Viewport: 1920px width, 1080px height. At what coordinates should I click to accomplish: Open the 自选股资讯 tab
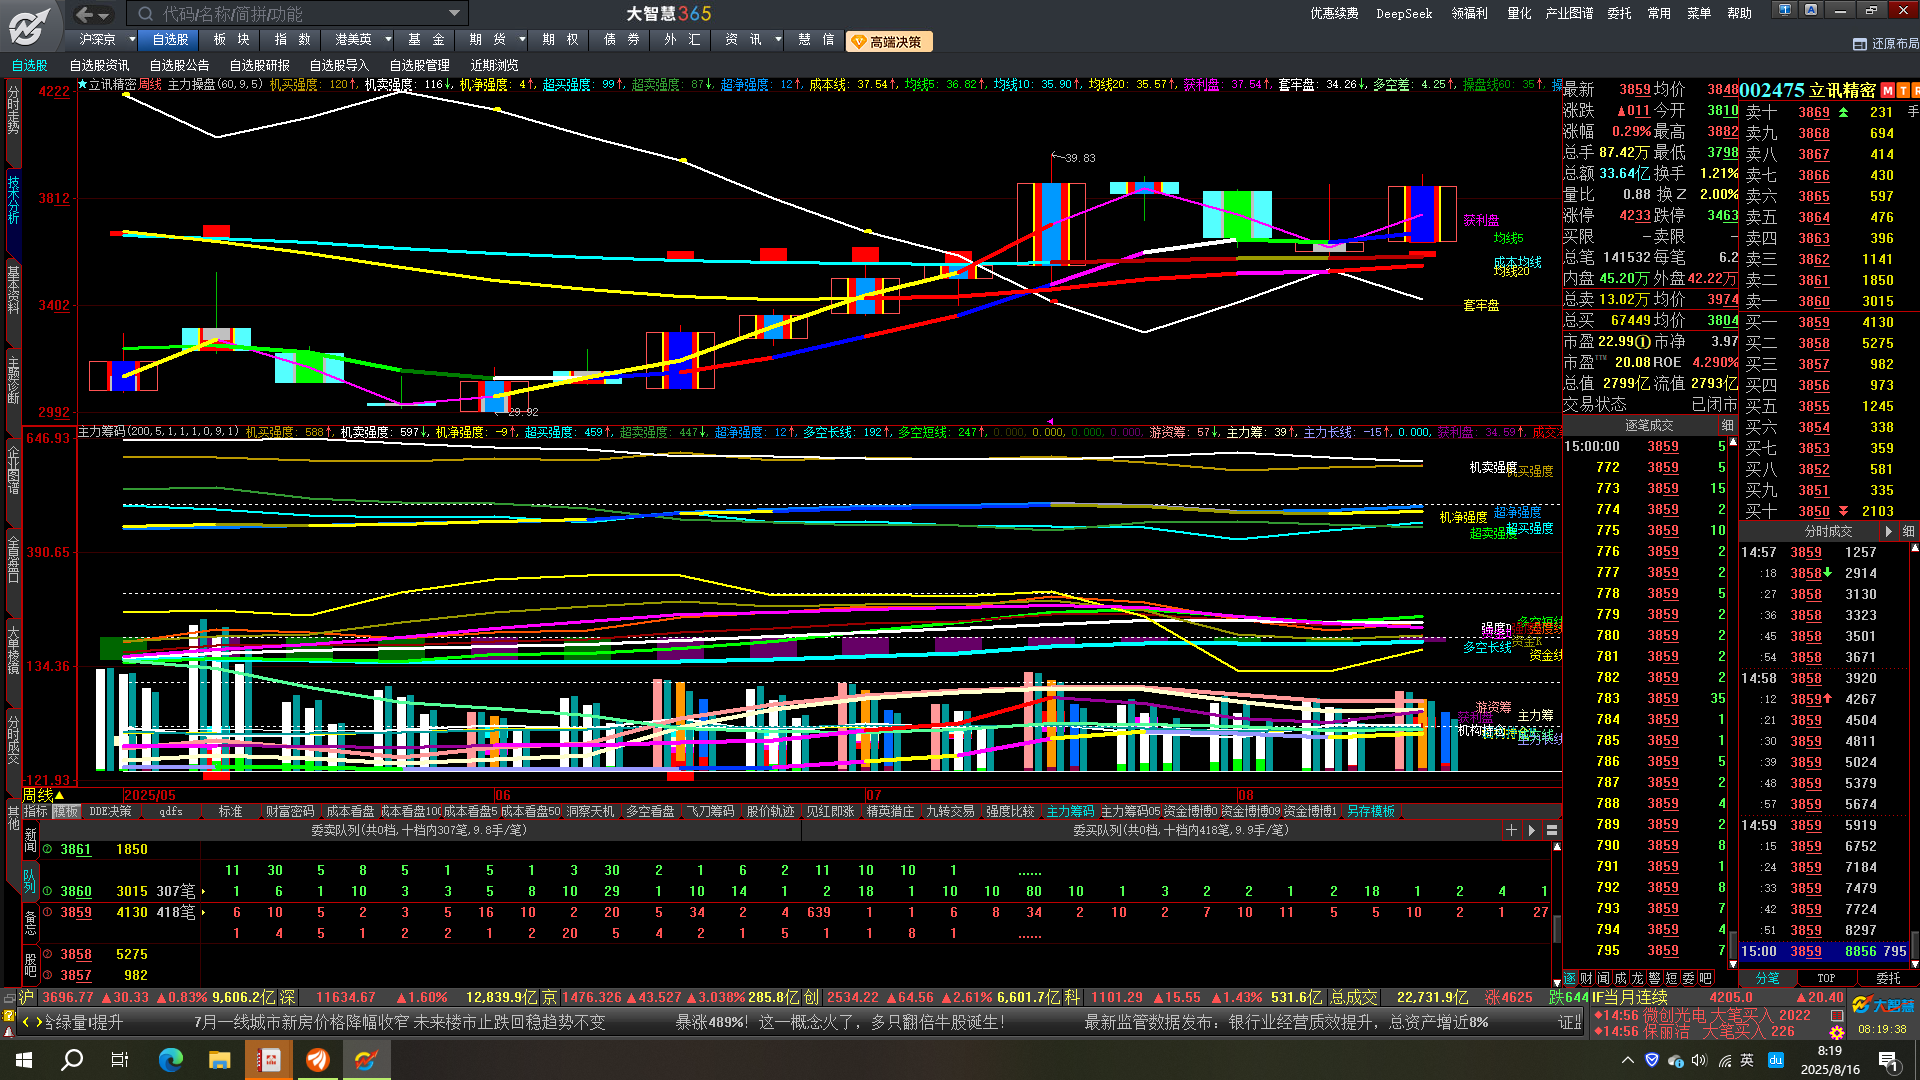pos(100,65)
